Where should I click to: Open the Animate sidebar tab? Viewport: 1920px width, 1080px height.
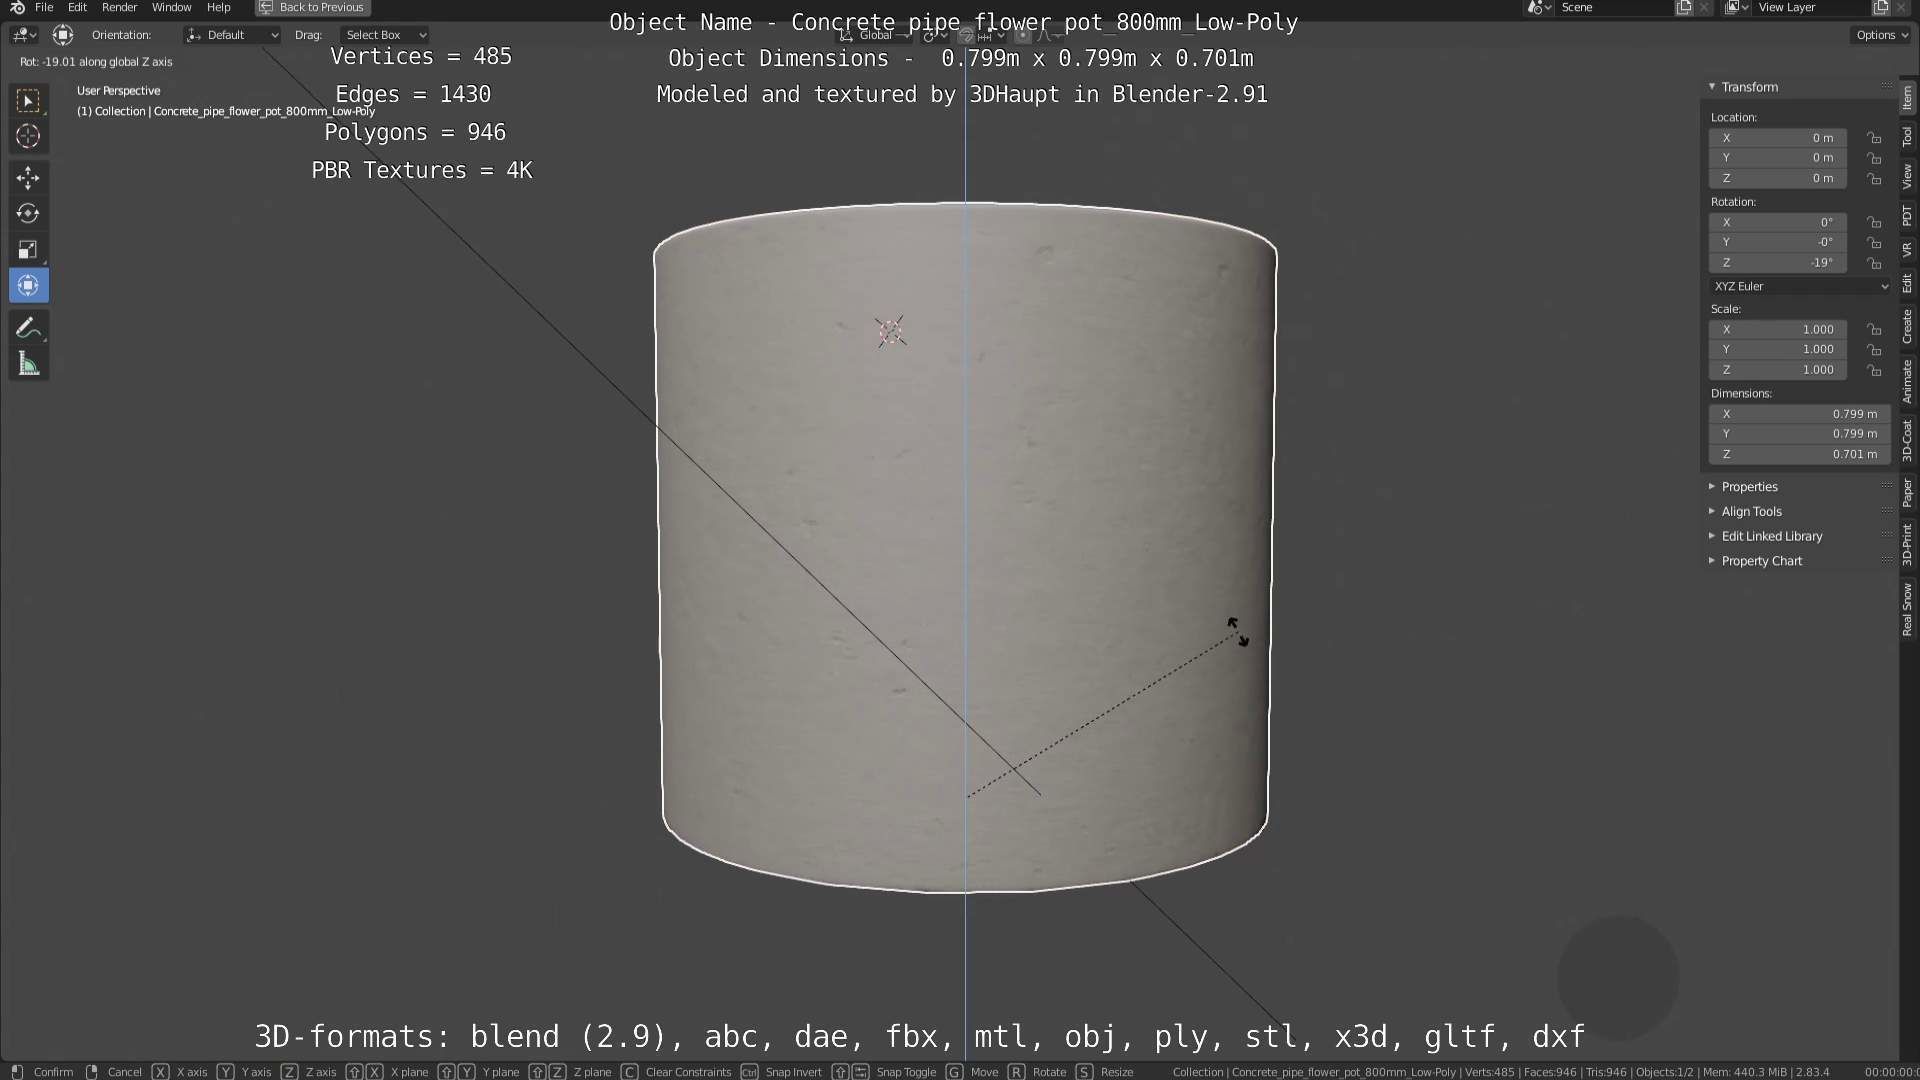[1908, 381]
